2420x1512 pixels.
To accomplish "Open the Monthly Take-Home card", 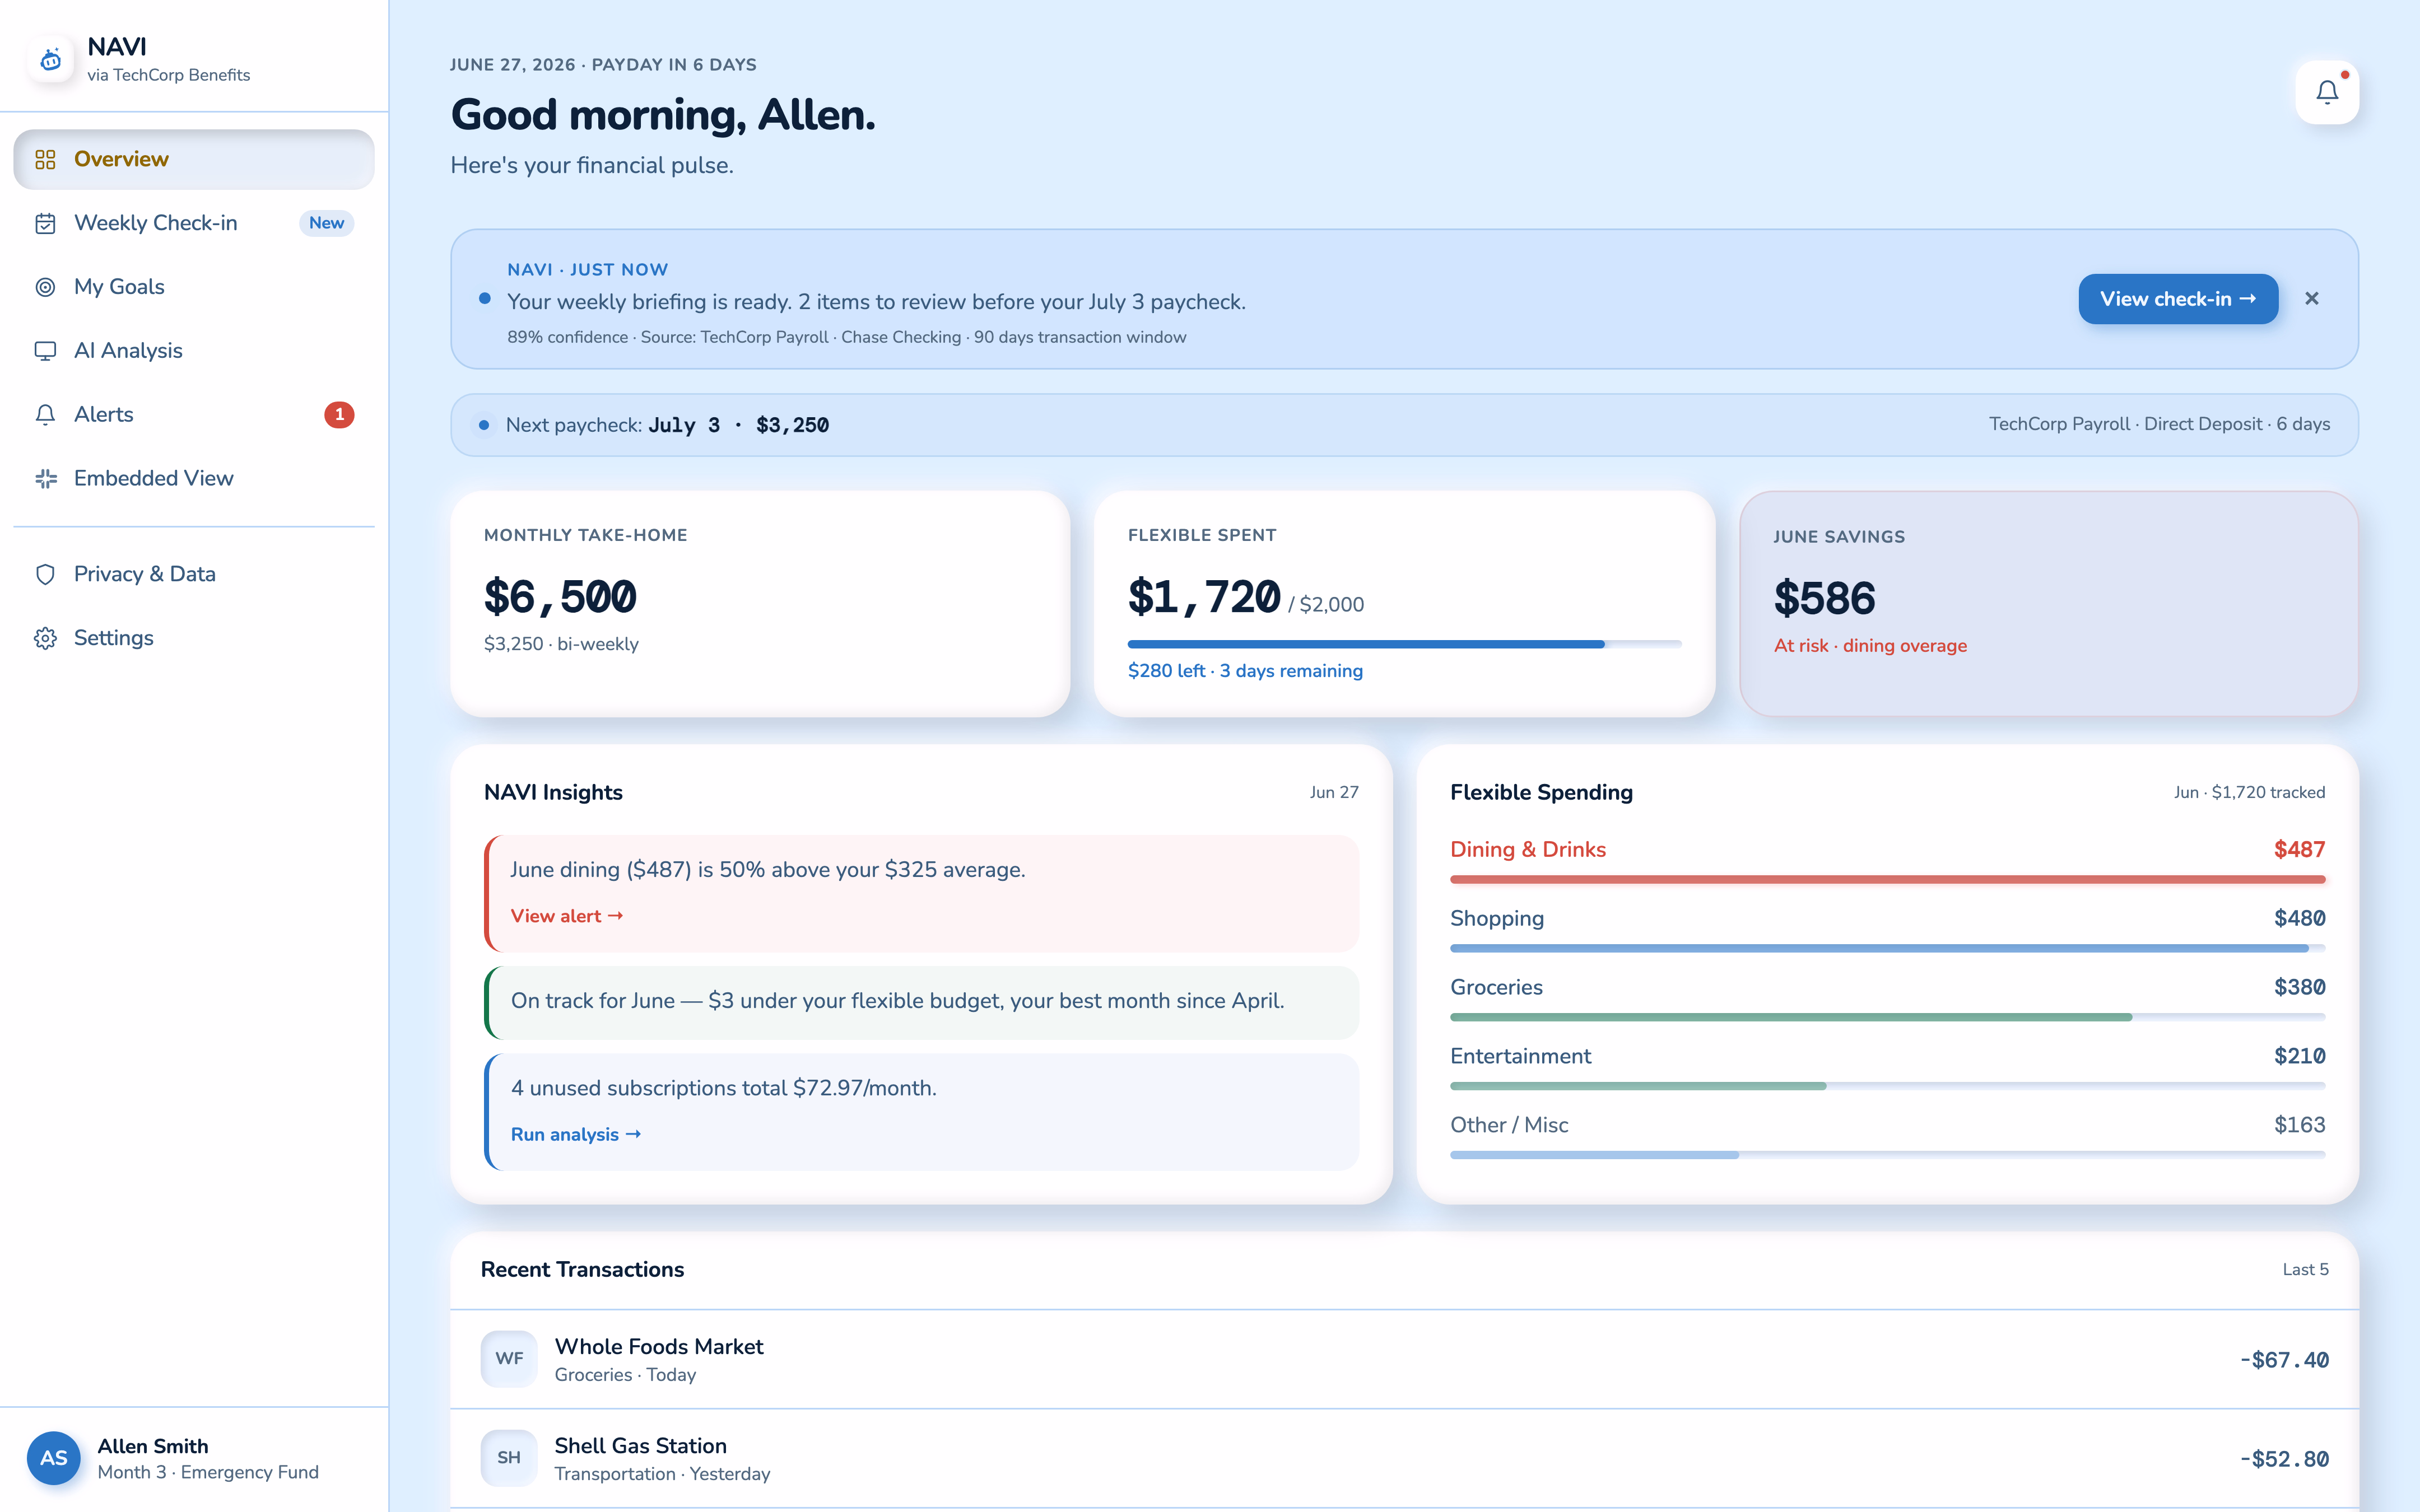I will pos(760,603).
